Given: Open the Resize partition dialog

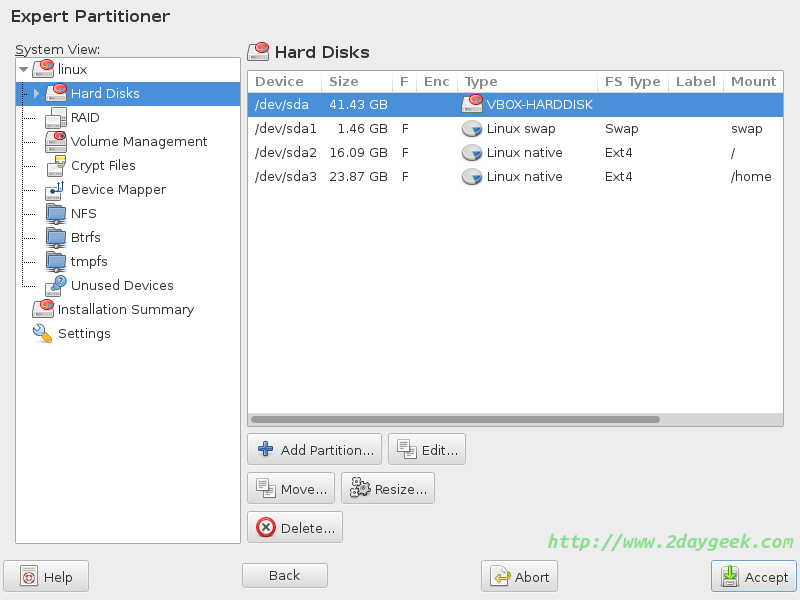Looking at the screenshot, I should tap(388, 489).
